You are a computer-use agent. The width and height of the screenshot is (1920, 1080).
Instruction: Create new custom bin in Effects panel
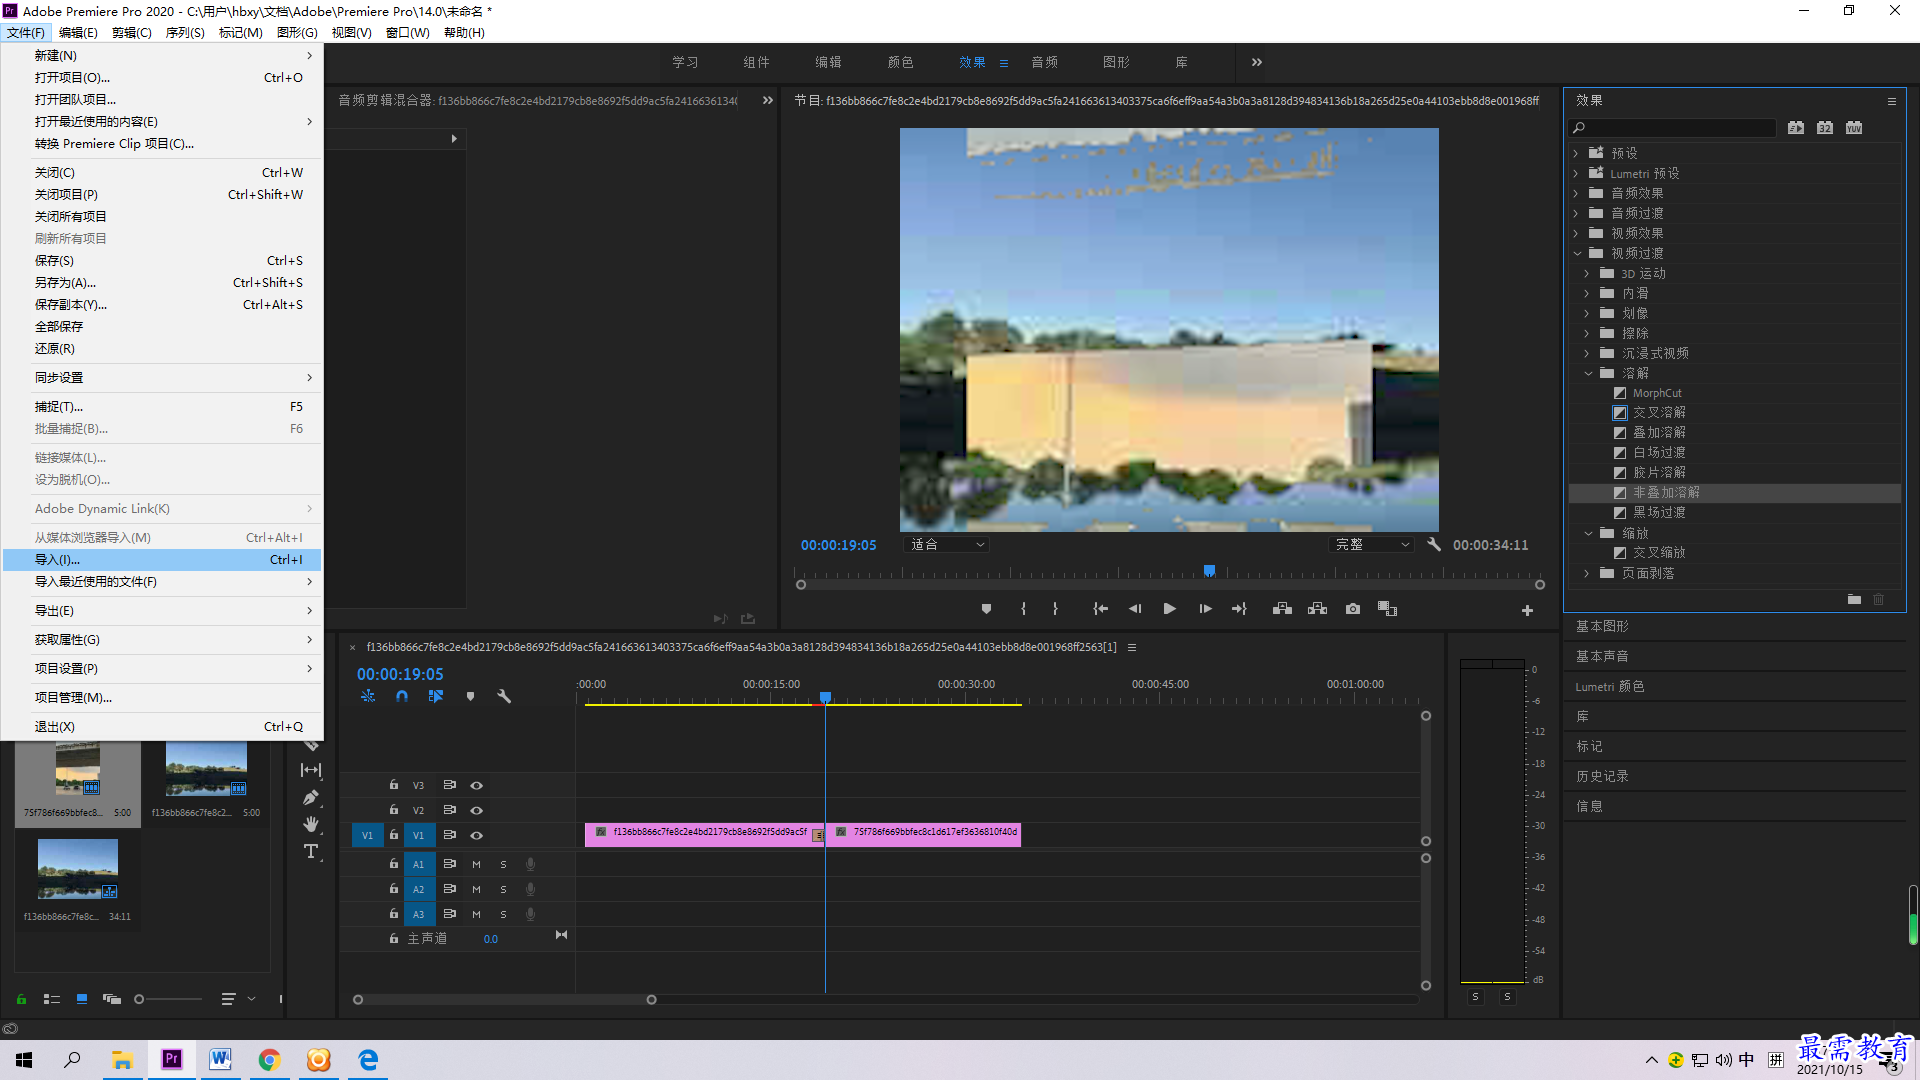point(1854,600)
